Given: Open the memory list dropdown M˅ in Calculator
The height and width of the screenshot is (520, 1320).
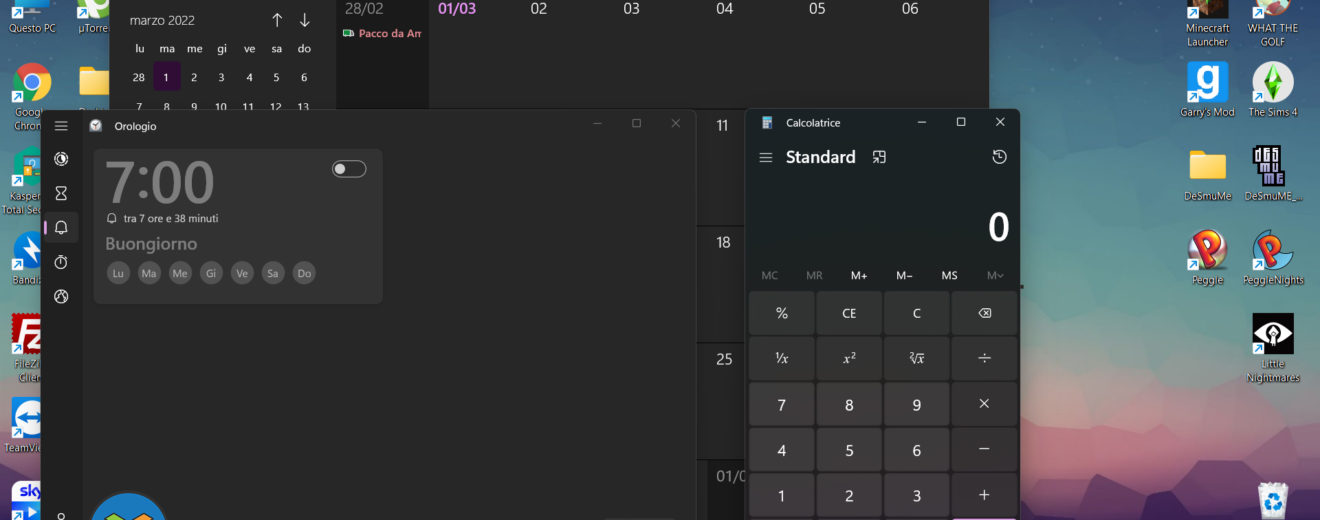Looking at the screenshot, I should pos(995,275).
